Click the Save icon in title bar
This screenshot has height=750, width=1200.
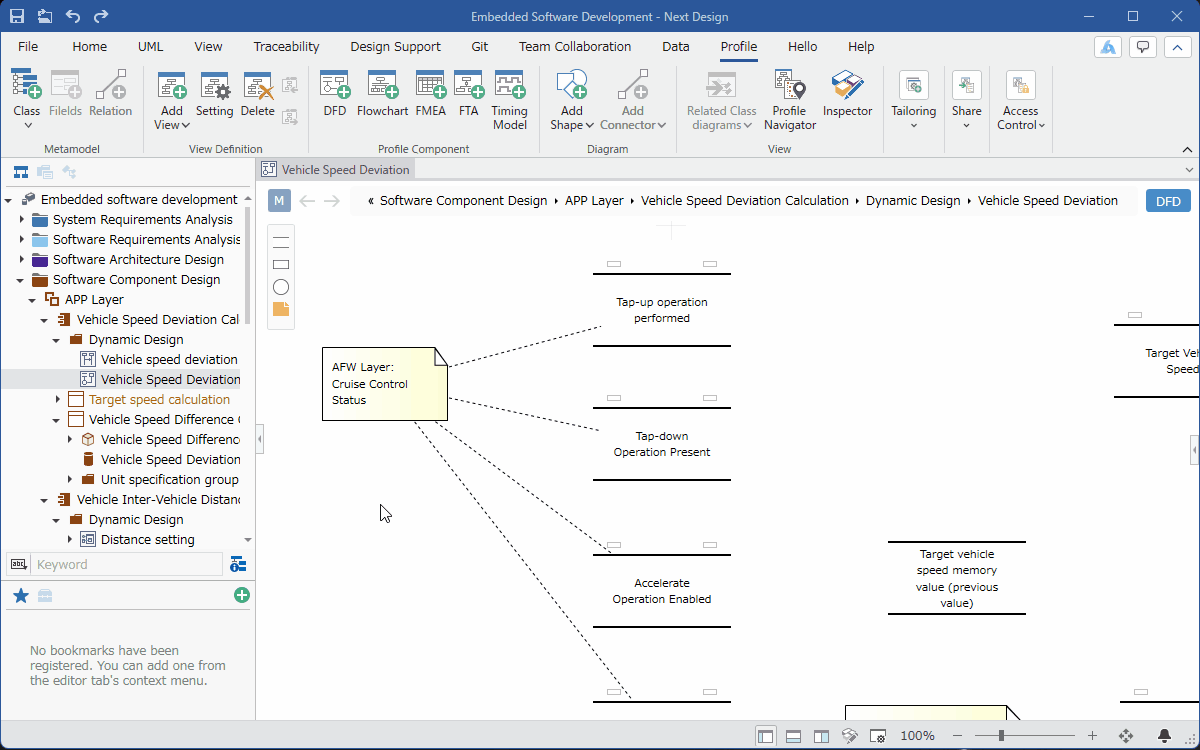tap(17, 16)
